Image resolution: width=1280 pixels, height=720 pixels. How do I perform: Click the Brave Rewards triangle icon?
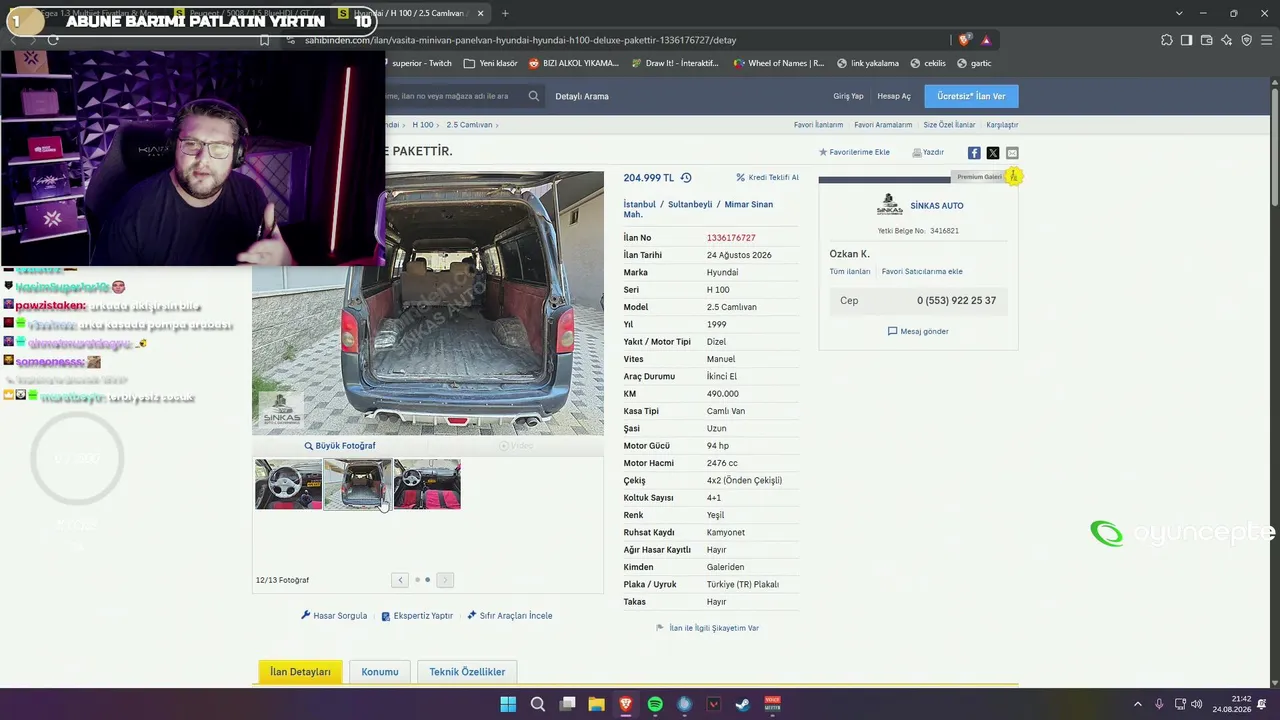coord(986,40)
